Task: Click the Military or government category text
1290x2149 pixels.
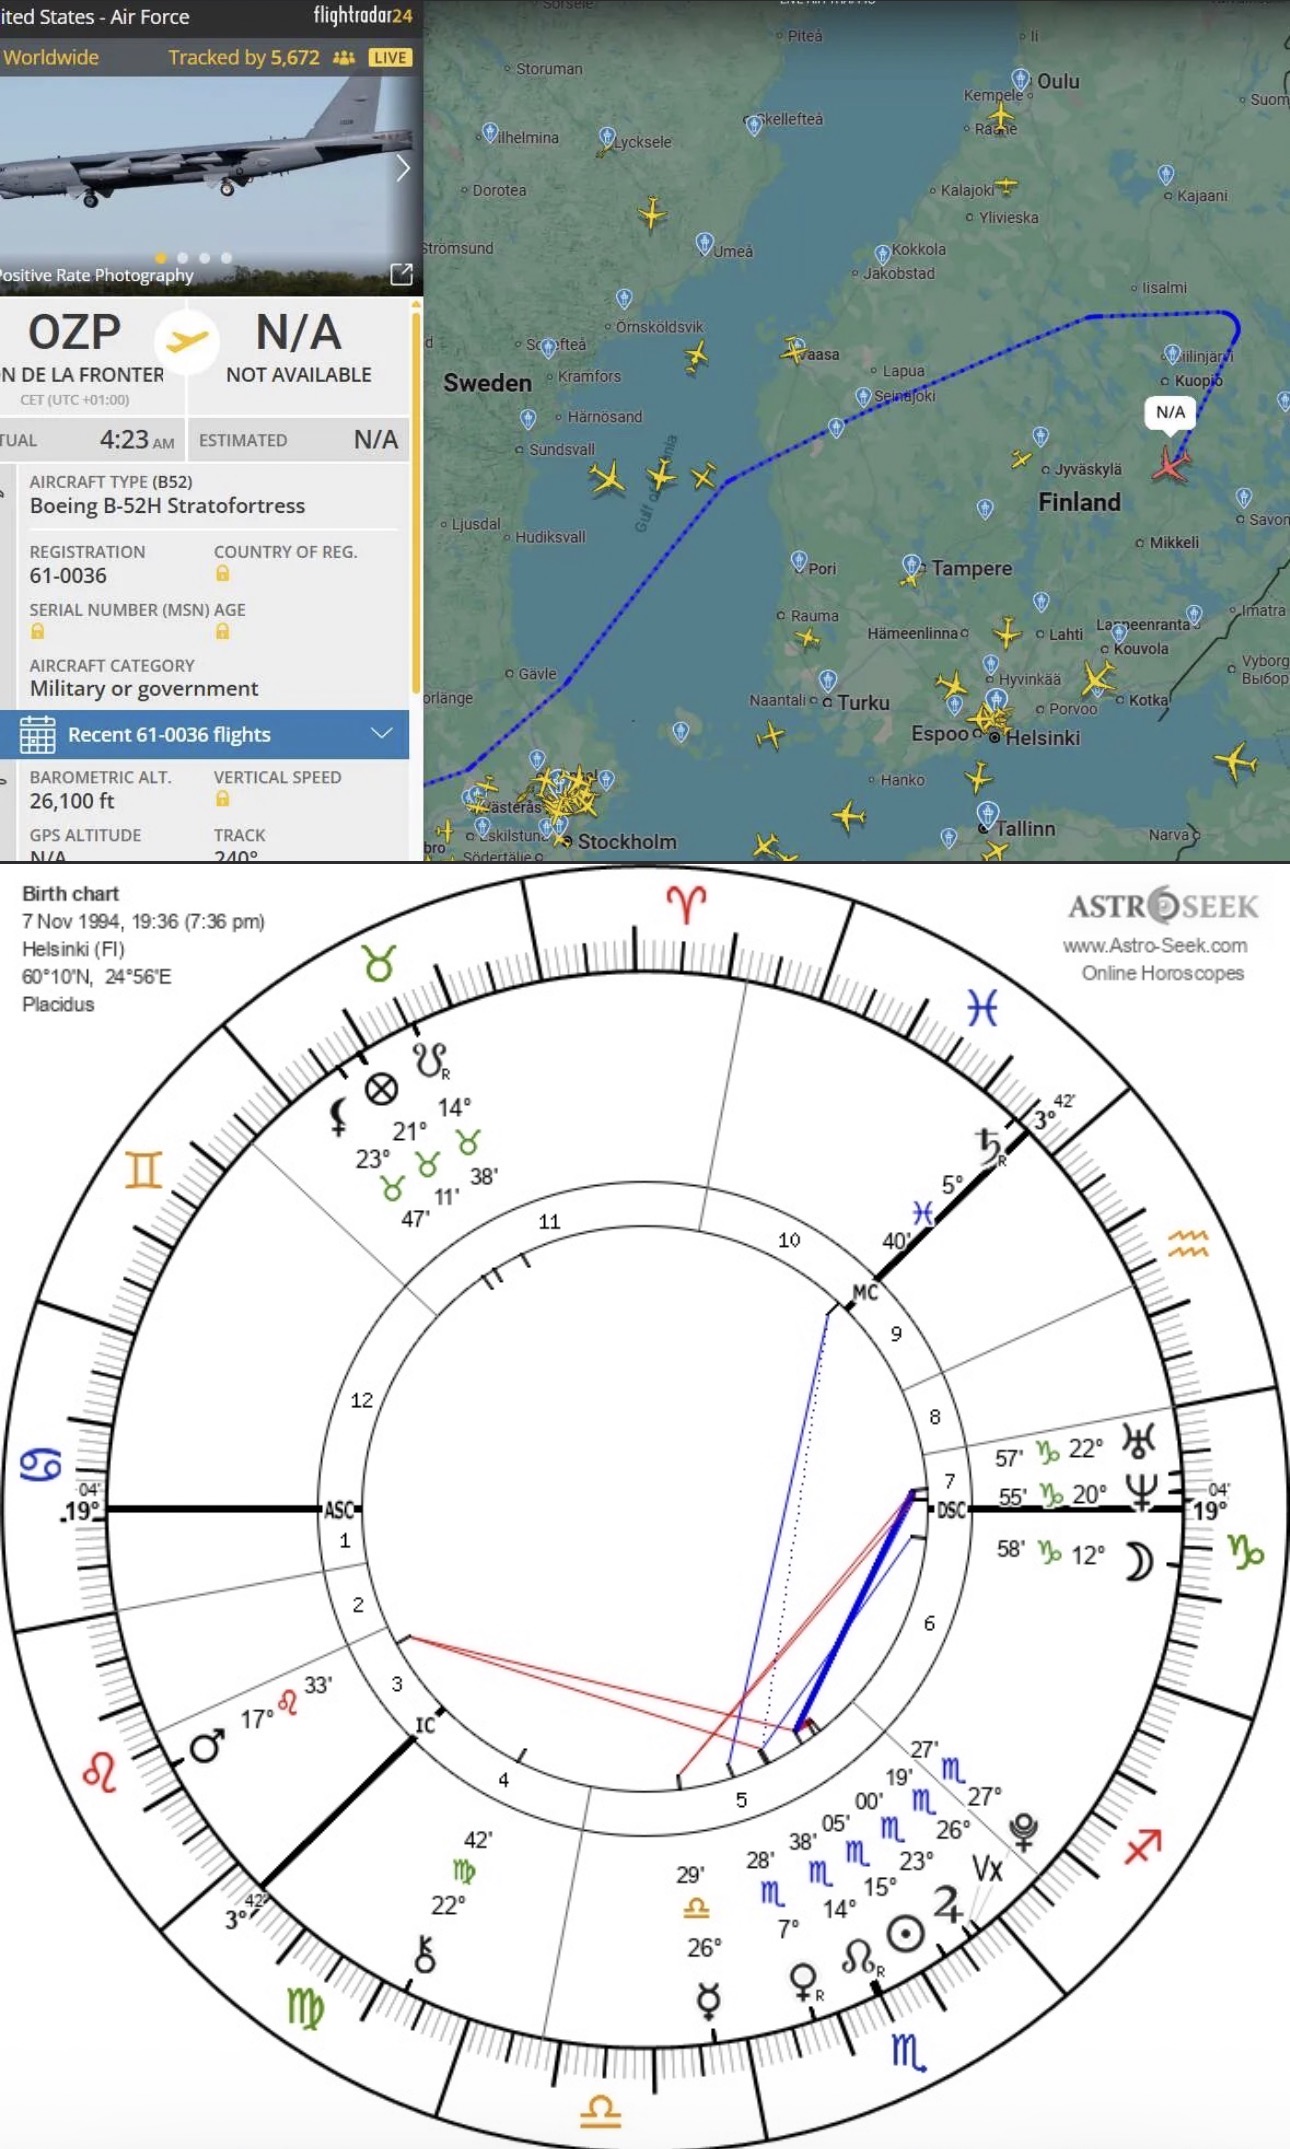Action: [x=144, y=689]
